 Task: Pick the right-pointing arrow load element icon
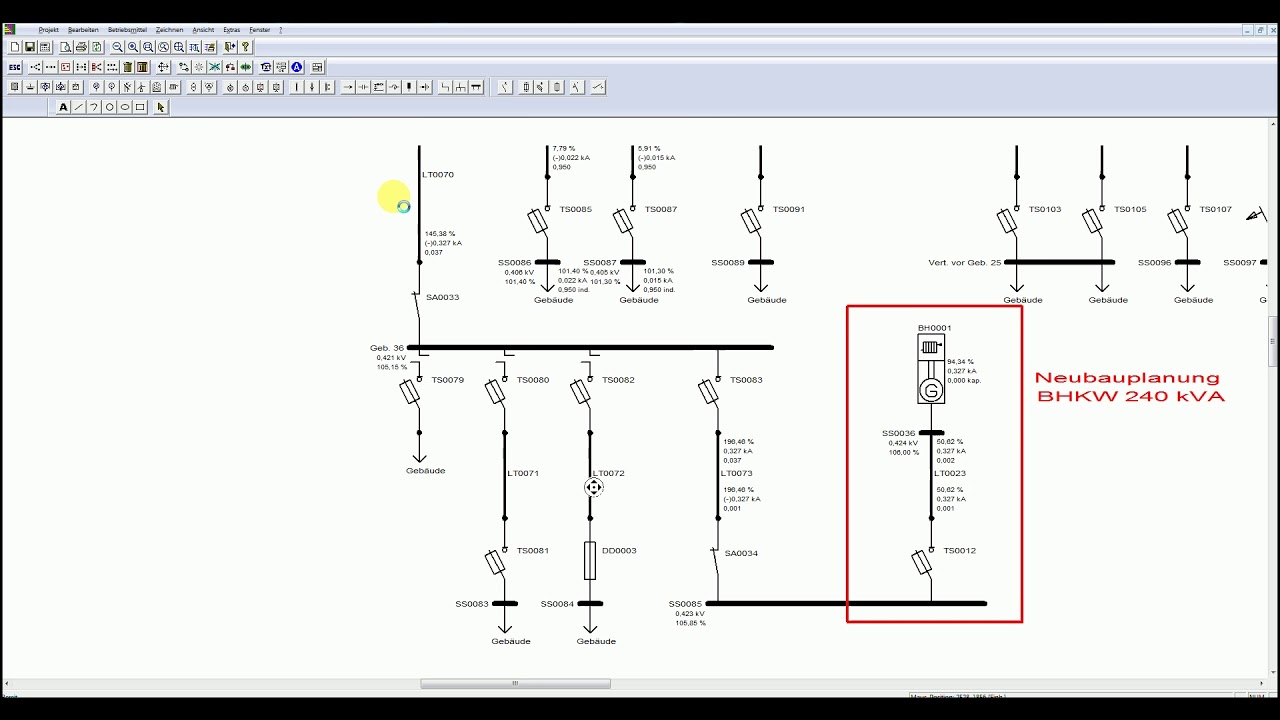click(348, 87)
